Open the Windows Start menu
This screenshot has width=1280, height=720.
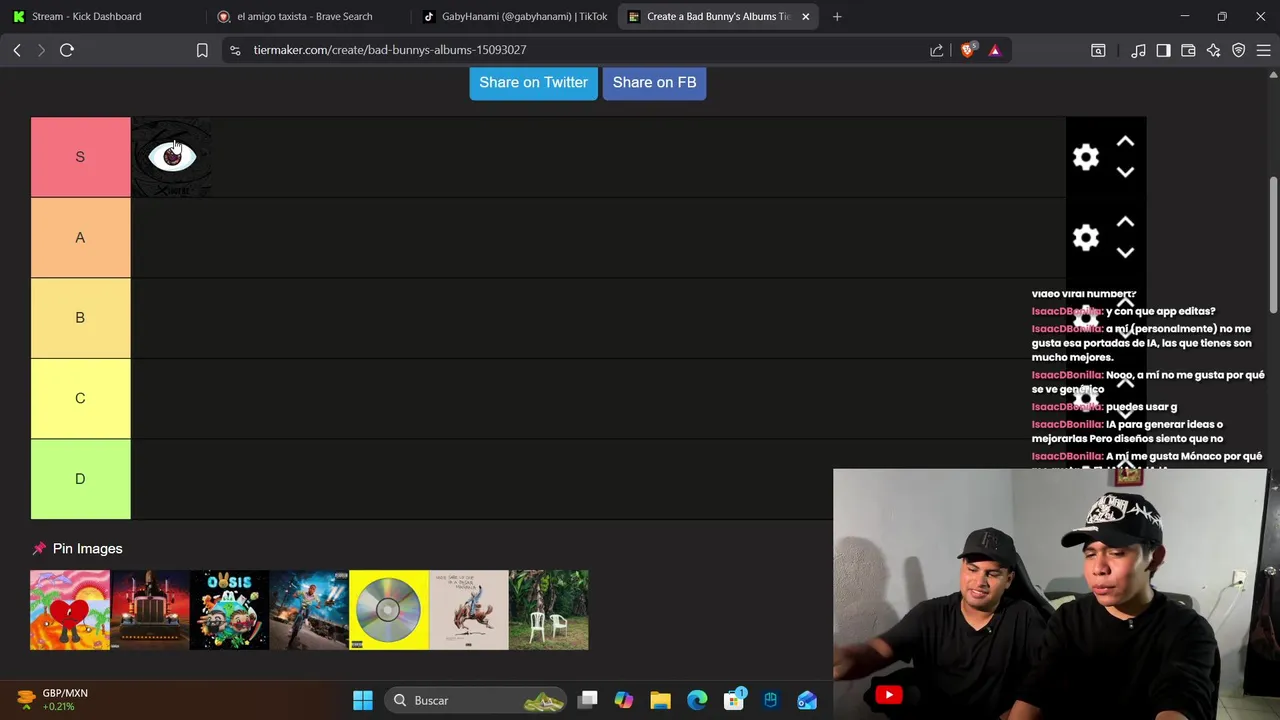point(363,700)
